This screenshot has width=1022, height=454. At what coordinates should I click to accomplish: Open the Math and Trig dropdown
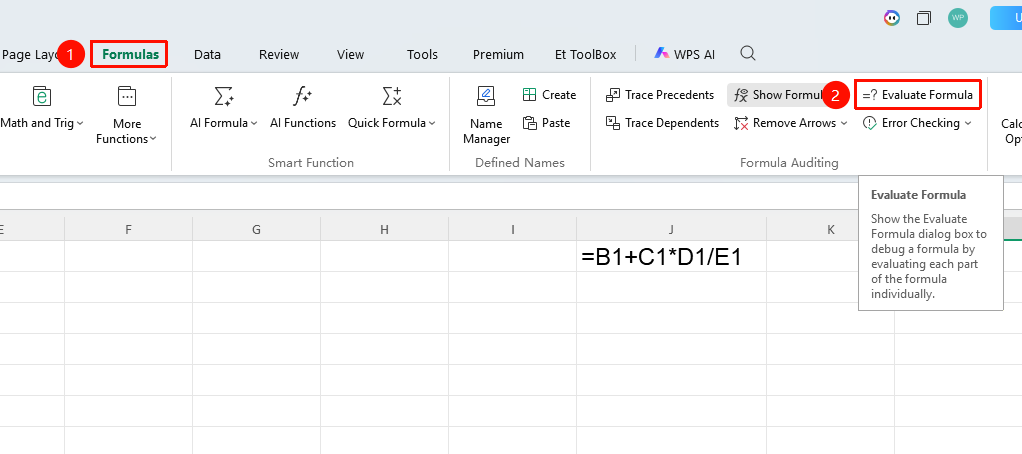(41, 123)
